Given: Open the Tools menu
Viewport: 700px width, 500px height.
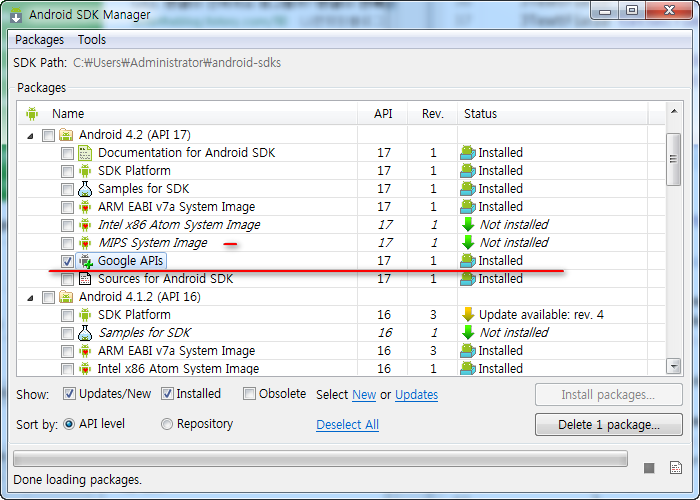Looking at the screenshot, I should coord(92,40).
